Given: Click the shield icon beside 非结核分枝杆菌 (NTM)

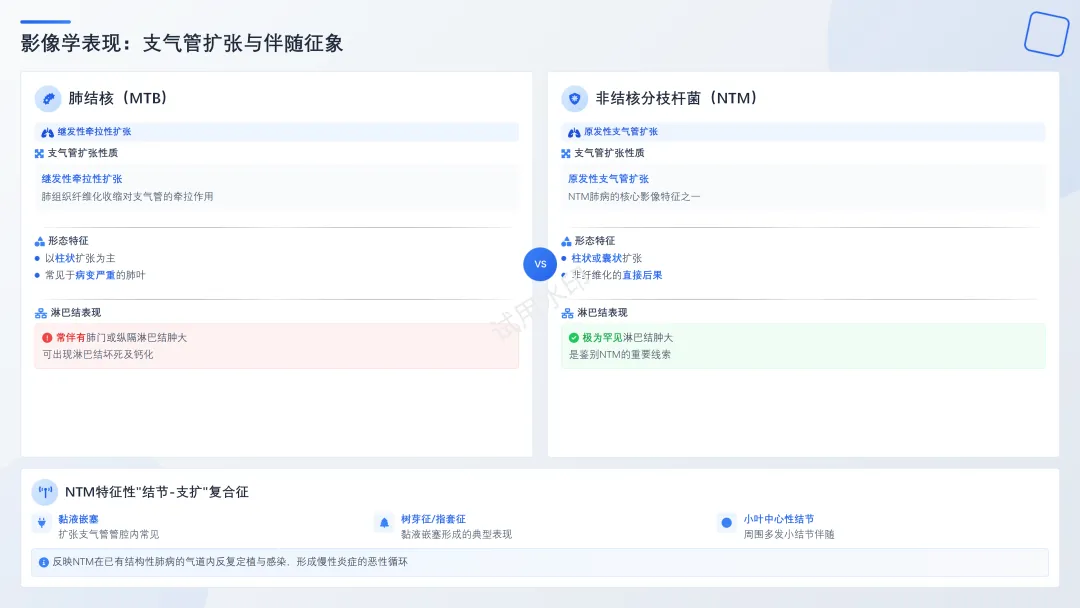Looking at the screenshot, I should [574, 98].
